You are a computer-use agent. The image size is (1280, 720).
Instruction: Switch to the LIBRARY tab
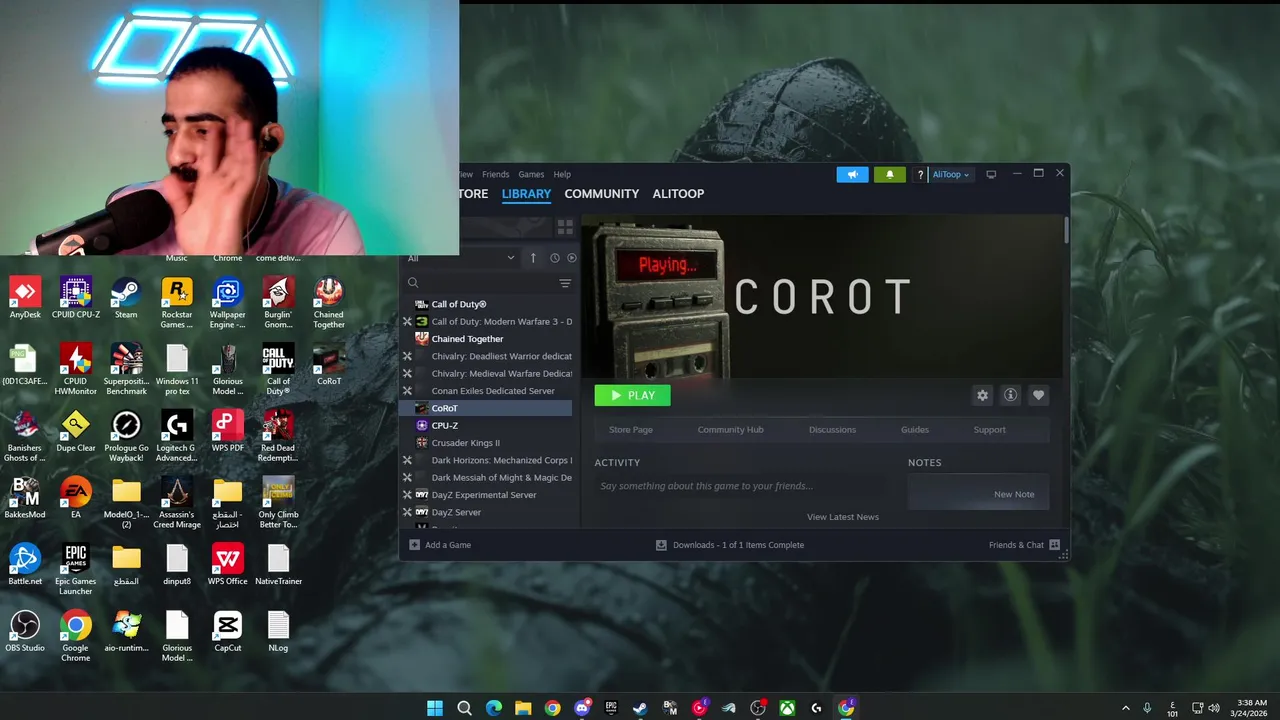pos(526,194)
